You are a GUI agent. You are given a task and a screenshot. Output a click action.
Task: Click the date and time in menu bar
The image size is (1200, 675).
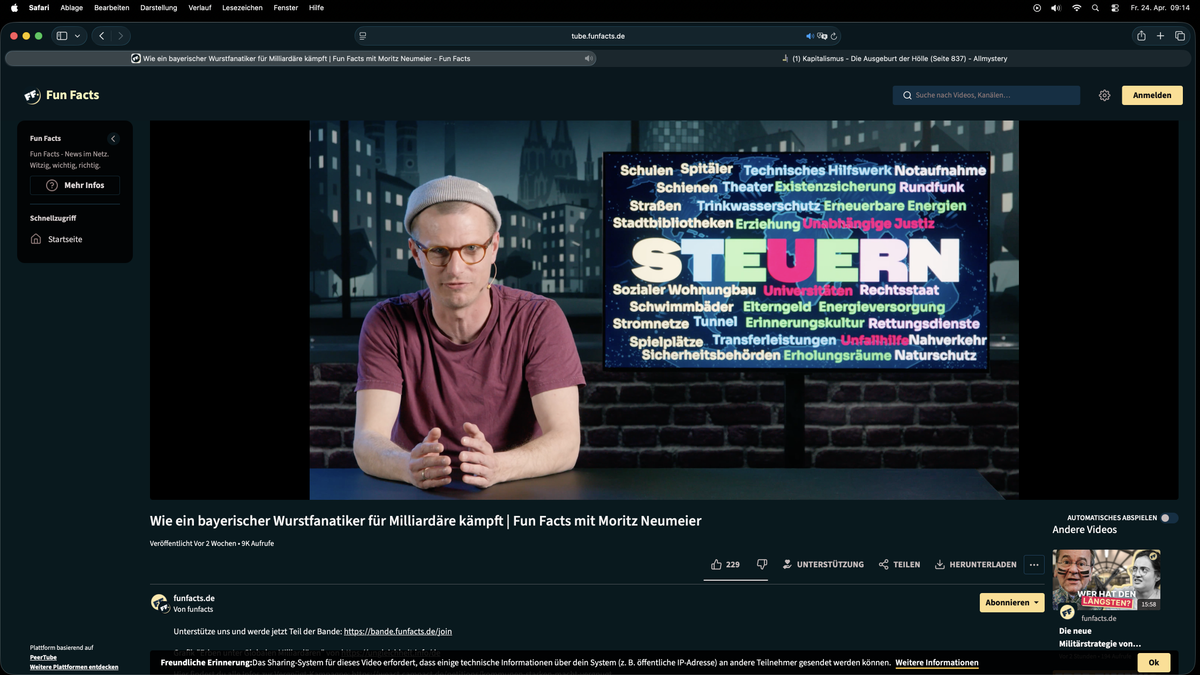tap(1162, 7)
